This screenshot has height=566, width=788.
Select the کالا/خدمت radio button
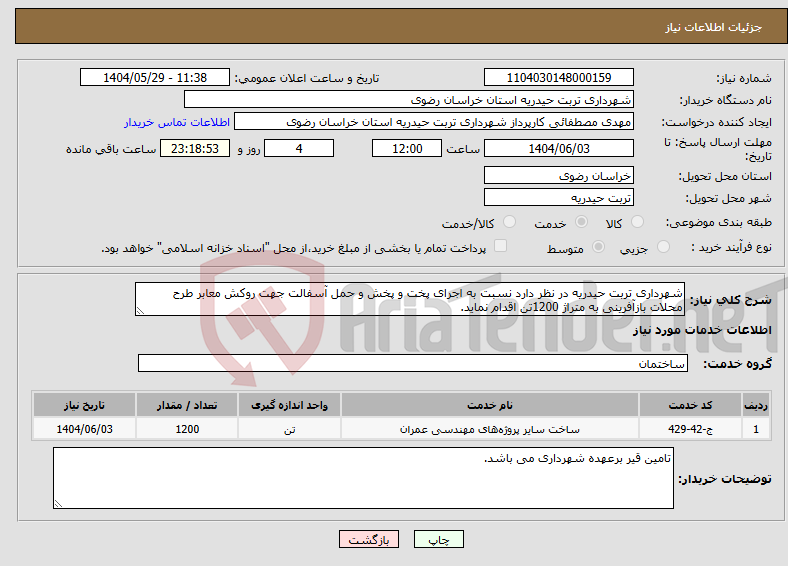click(509, 222)
